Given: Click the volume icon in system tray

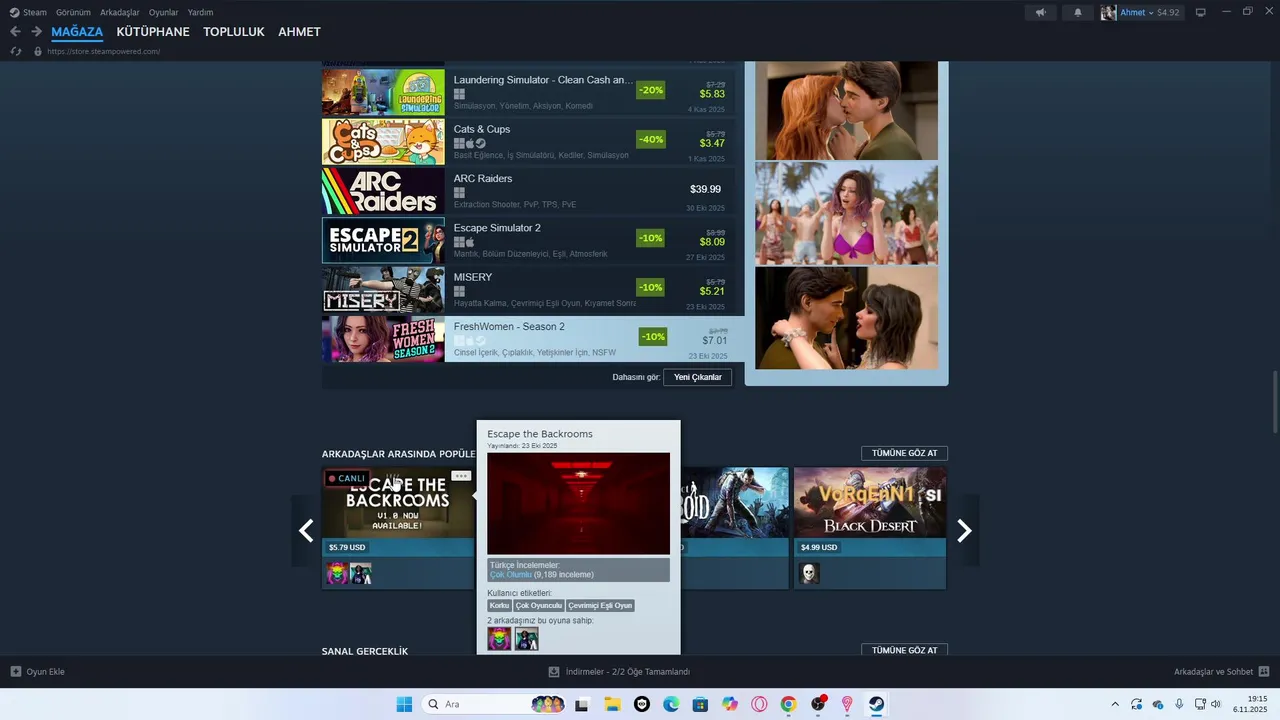Looking at the screenshot, I should tap(1216, 704).
